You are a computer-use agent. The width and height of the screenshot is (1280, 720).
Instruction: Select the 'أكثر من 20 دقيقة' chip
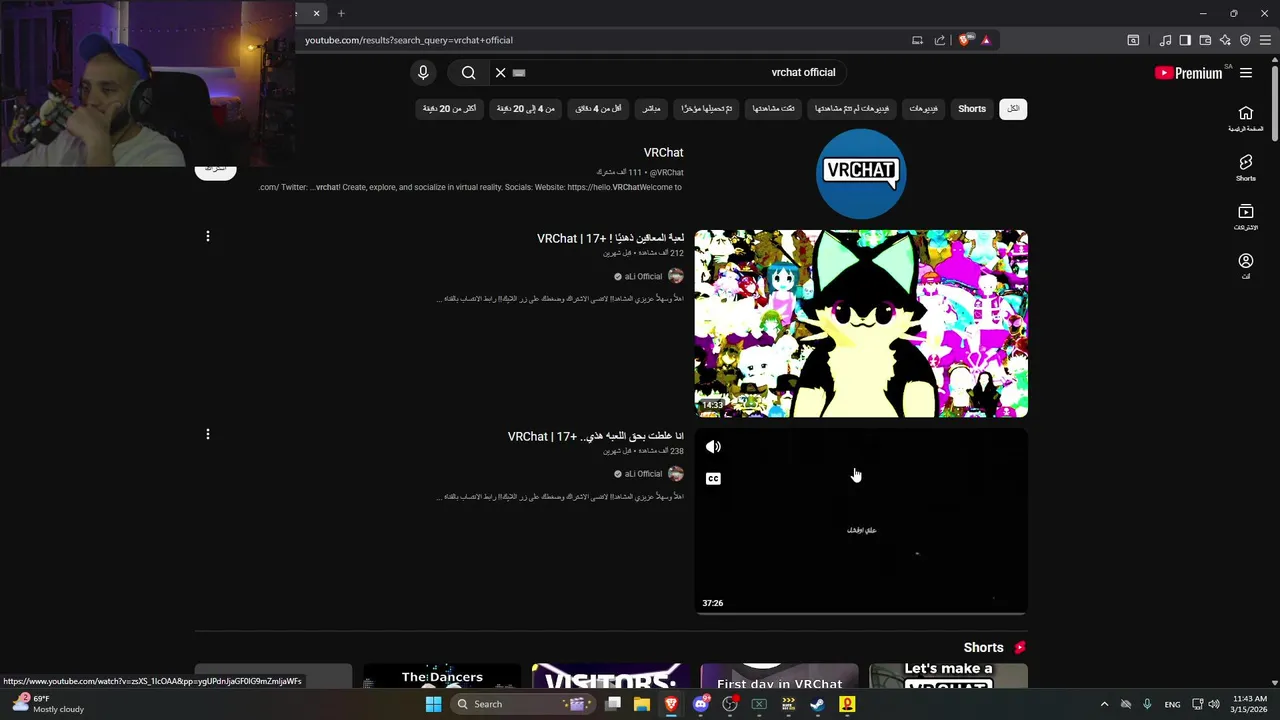coord(450,109)
